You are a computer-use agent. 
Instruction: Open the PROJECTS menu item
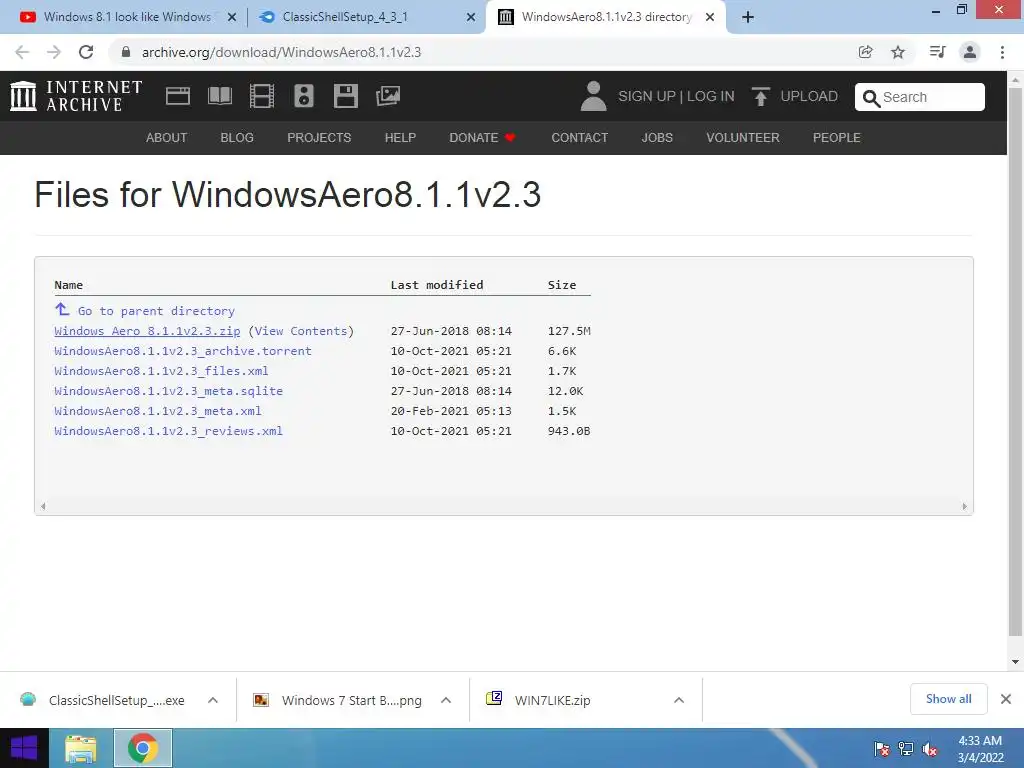[x=319, y=138]
